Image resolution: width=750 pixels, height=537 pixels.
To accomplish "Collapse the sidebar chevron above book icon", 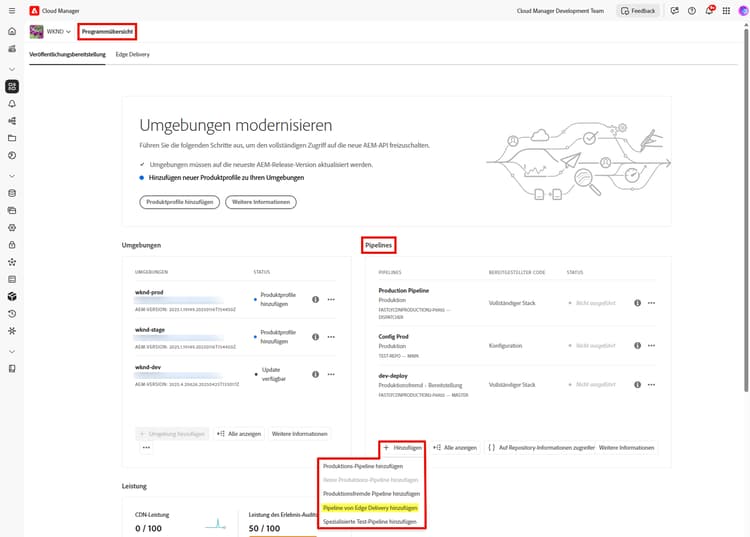I will 12,351.
